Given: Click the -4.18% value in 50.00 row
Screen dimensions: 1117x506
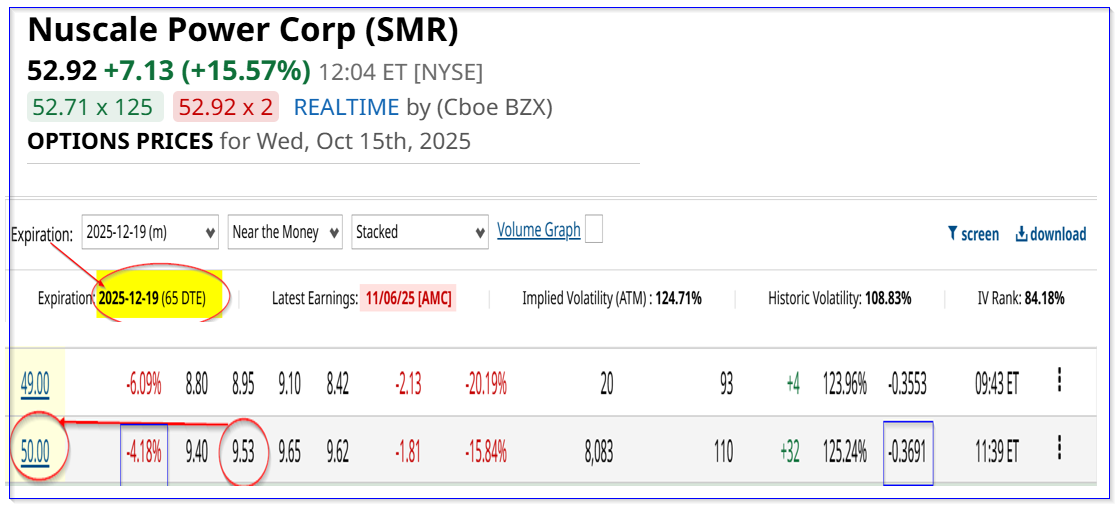Looking at the screenshot, I should coord(144,452).
